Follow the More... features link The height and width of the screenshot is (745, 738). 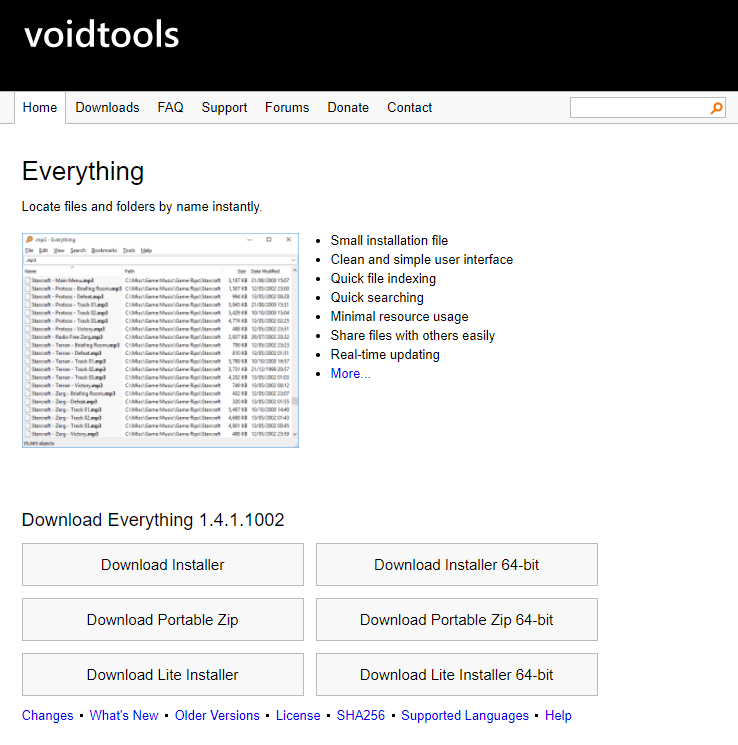coord(351,373)
